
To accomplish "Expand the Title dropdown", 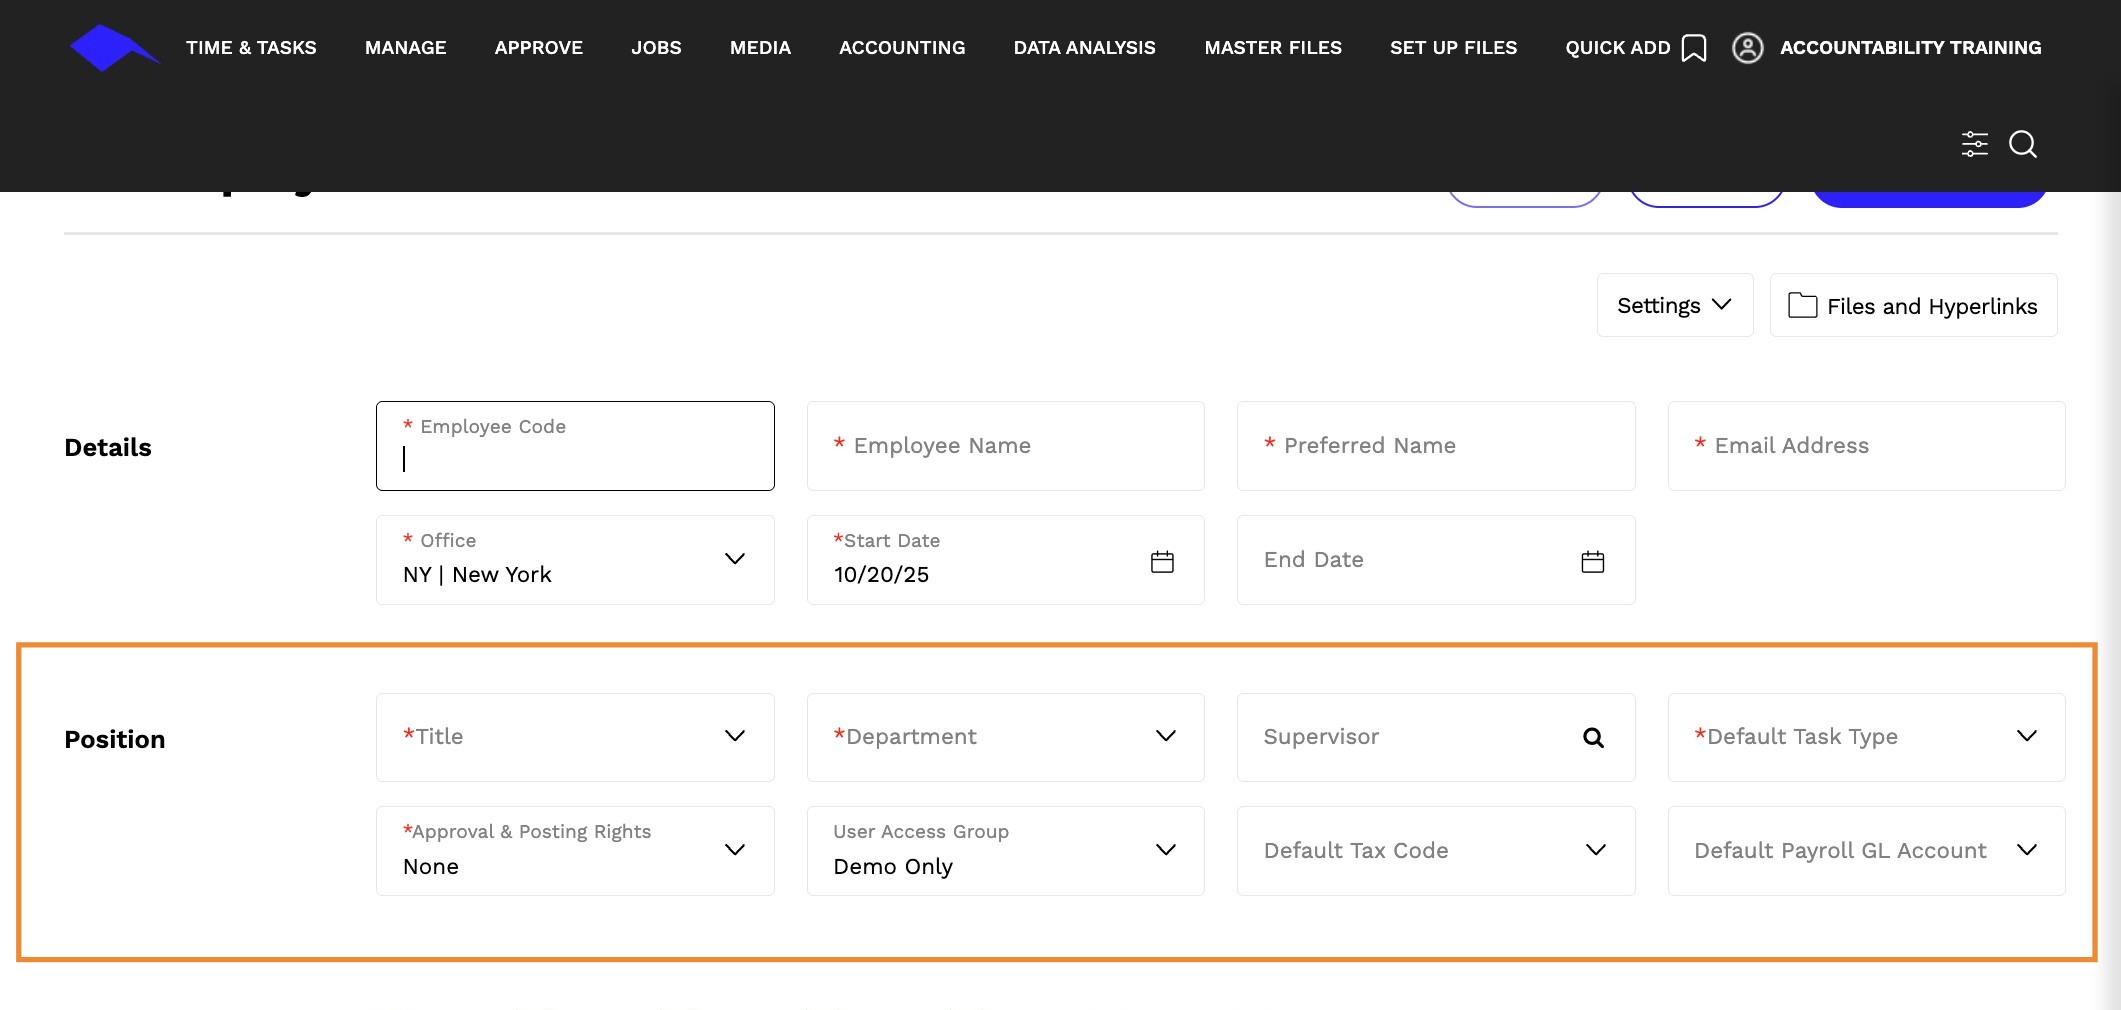I will [x=575, y=737].
